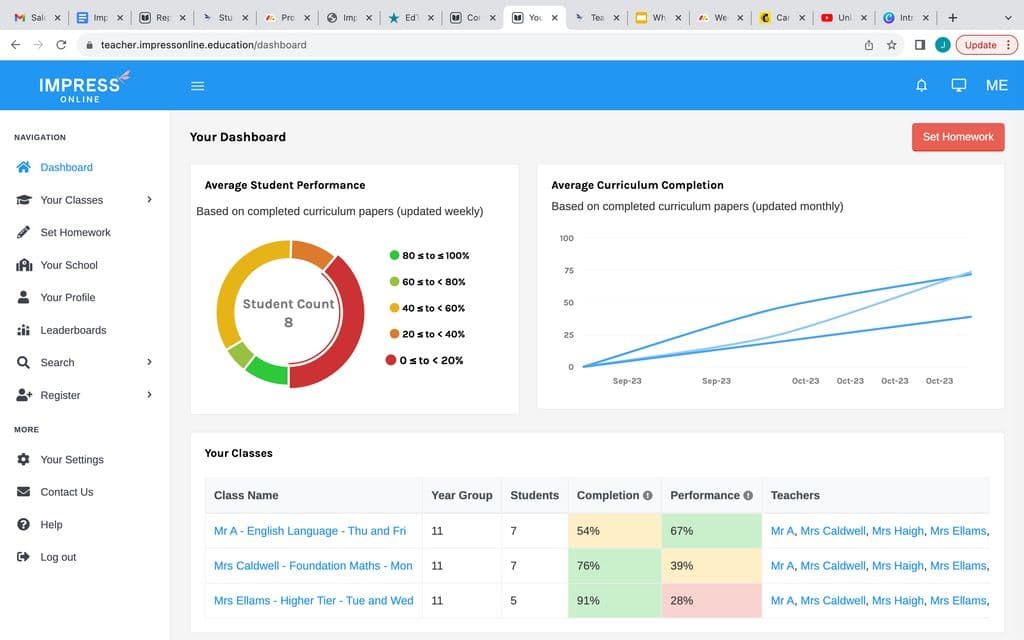Image resolution: width=1024 pixels, height=640 pixels.
Task: Click the Performance info icon
Action: click(x=748, y=495)
